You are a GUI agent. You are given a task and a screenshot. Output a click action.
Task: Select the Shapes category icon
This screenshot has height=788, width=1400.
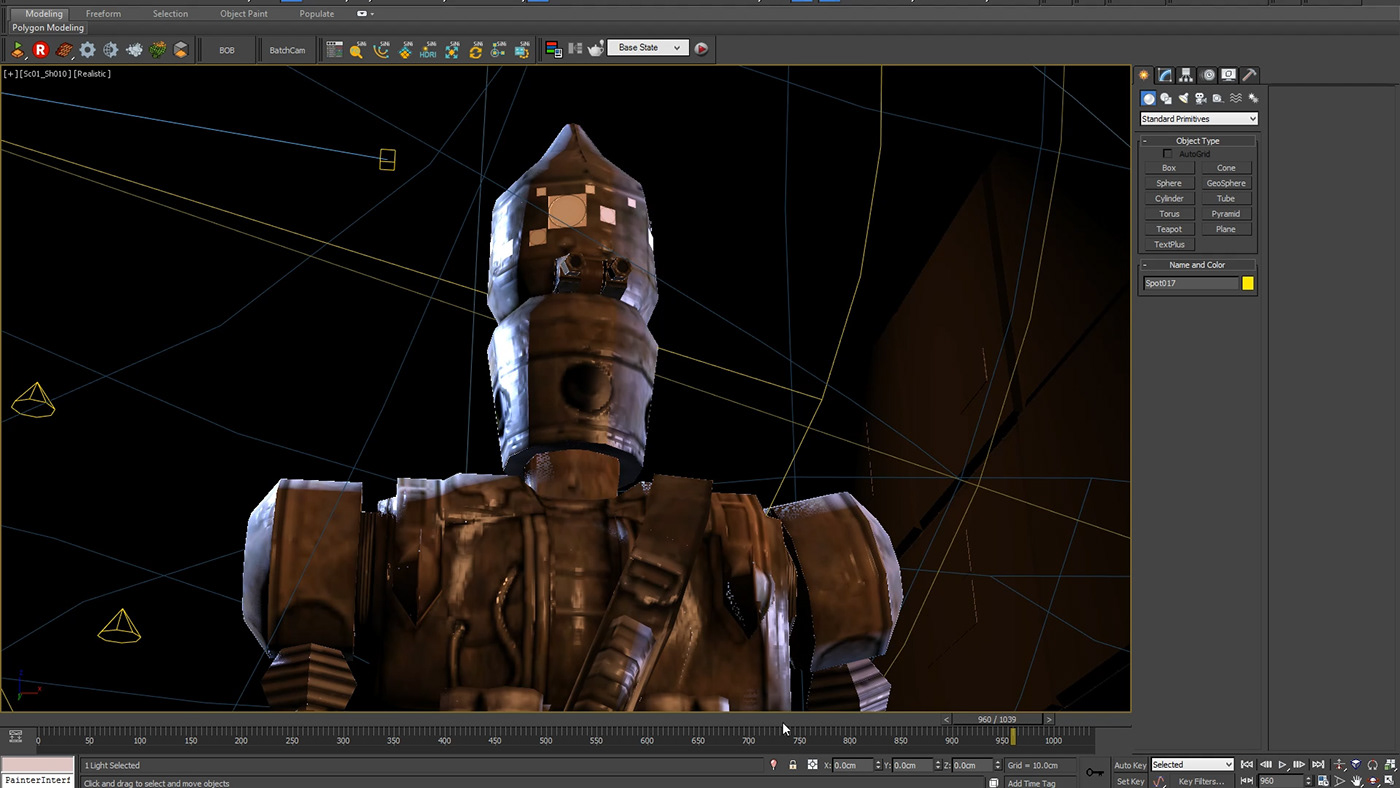(x=1166, y=98)
